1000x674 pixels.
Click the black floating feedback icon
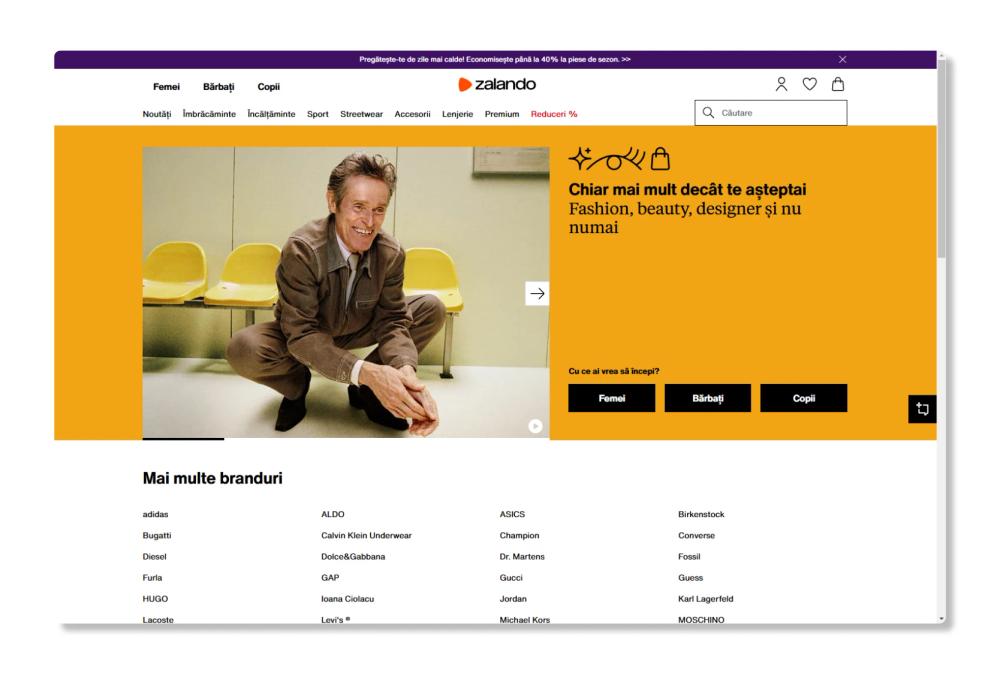(922, 409)
